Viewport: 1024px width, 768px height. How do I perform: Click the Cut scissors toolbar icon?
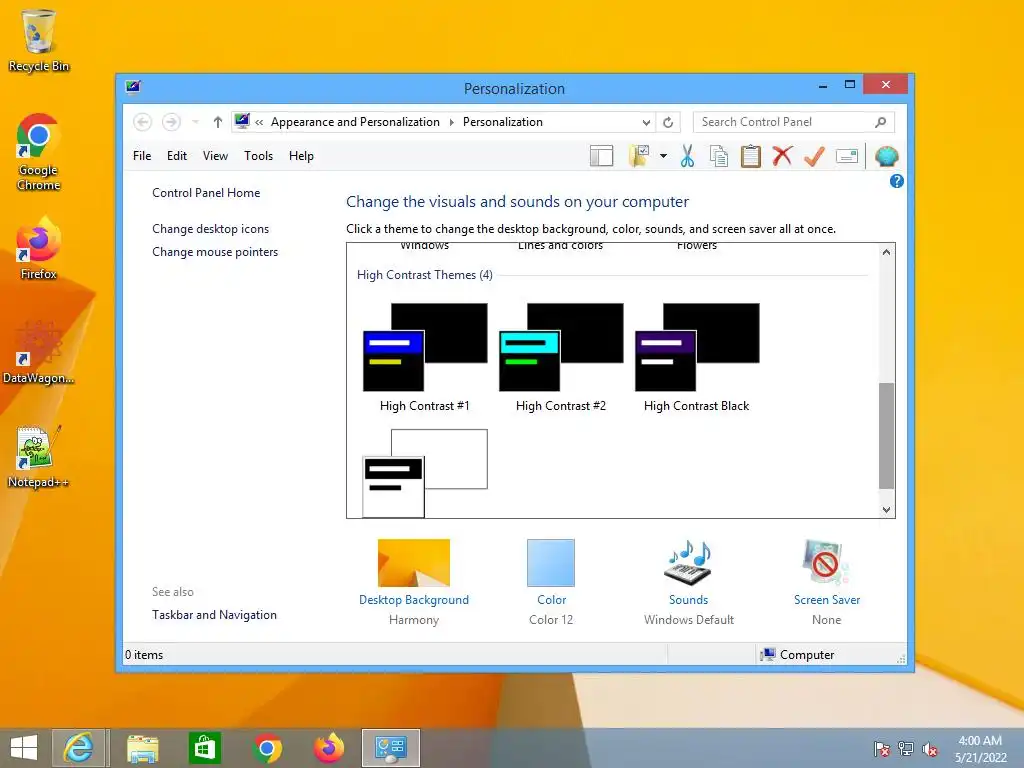coord(687,156)
